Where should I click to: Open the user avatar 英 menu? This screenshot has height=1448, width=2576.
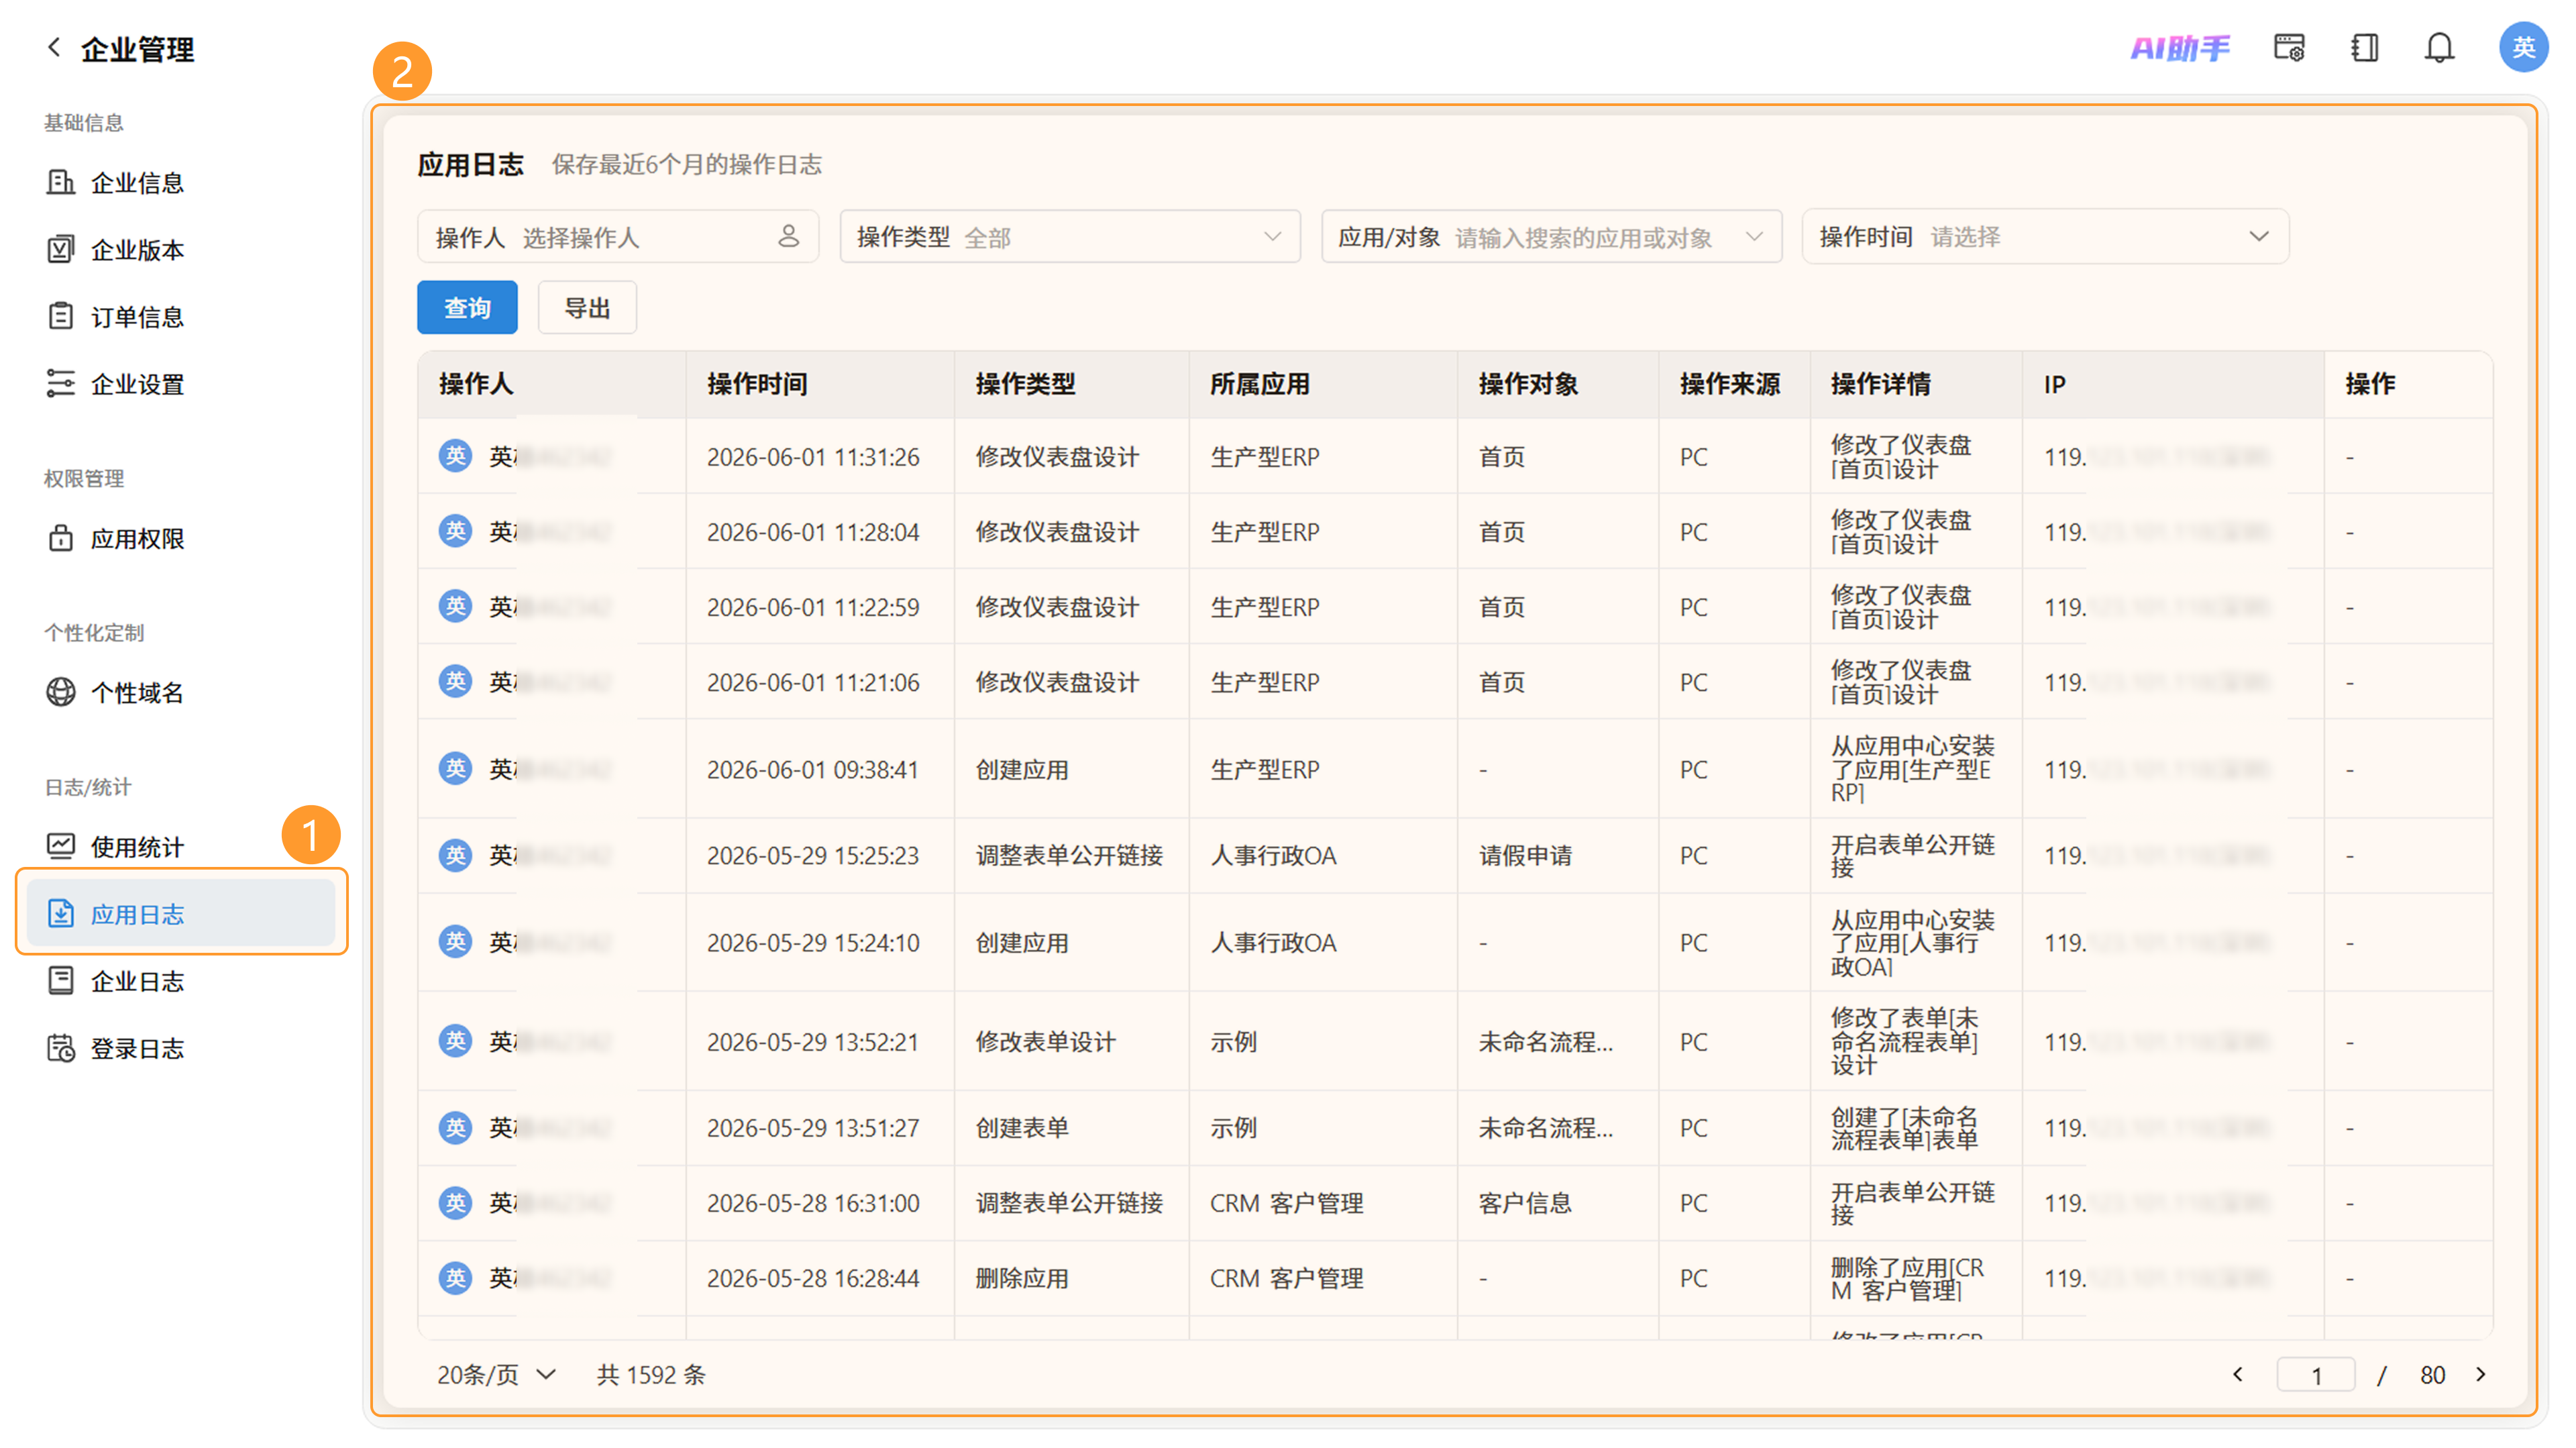pyautogui.click(x=2523, y=47)
